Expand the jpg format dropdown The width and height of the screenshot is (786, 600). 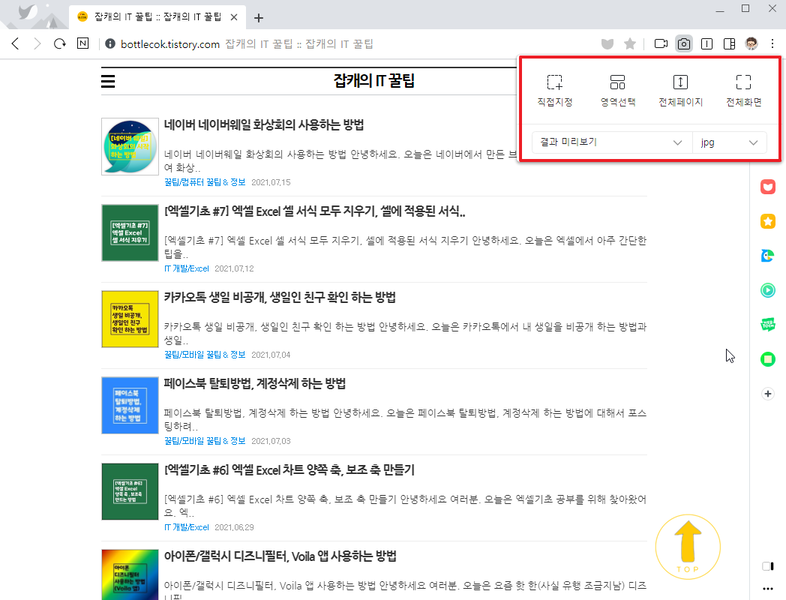[x=729, y=142]
